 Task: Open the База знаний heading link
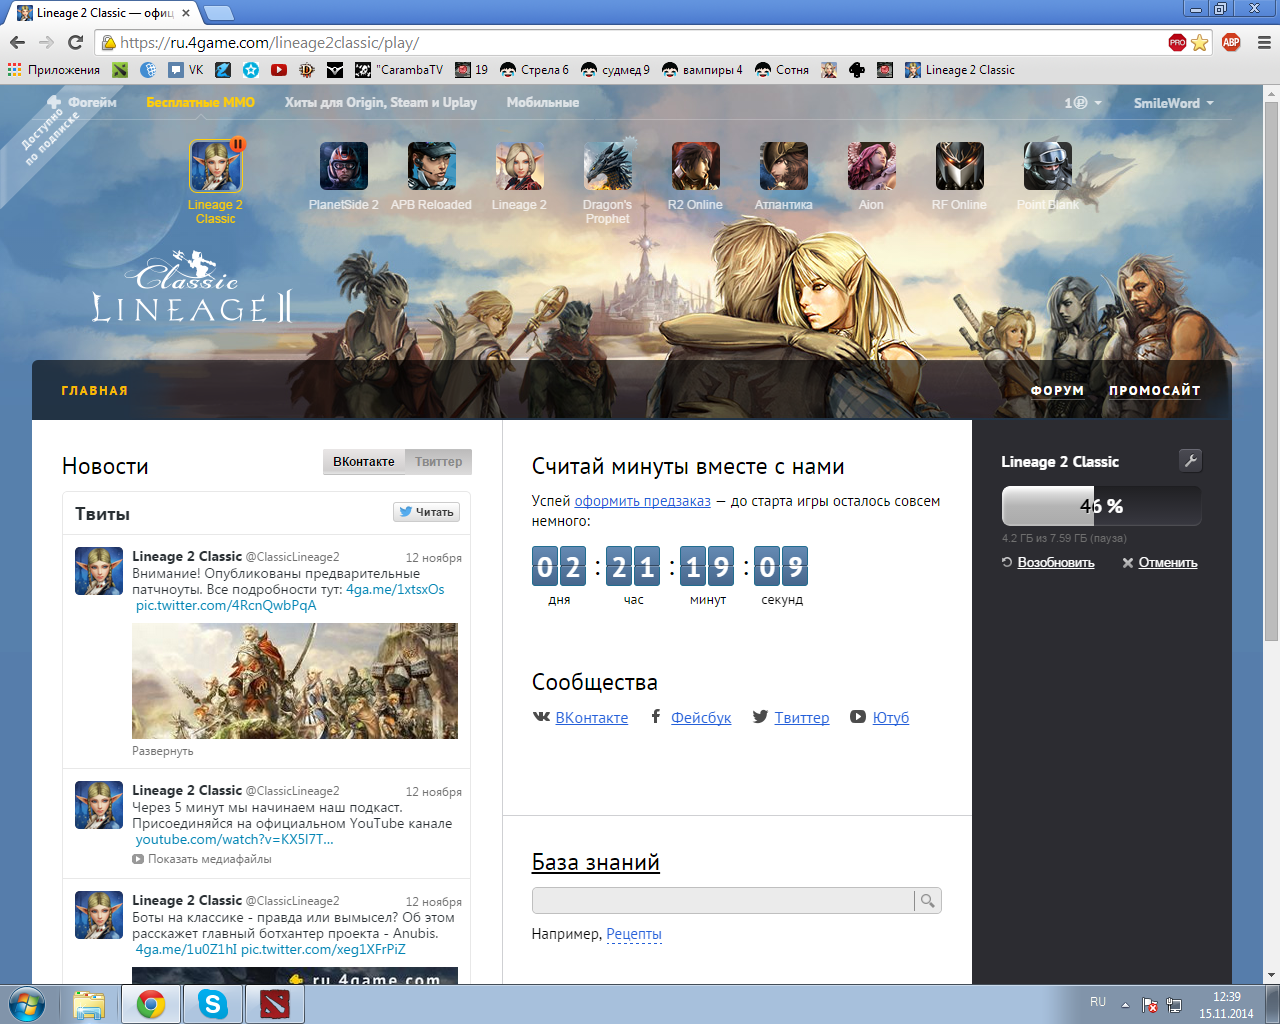point(596,862)
